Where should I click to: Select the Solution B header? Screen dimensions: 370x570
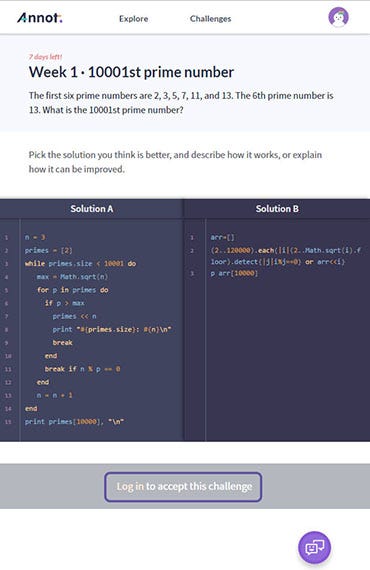point(277,209)
